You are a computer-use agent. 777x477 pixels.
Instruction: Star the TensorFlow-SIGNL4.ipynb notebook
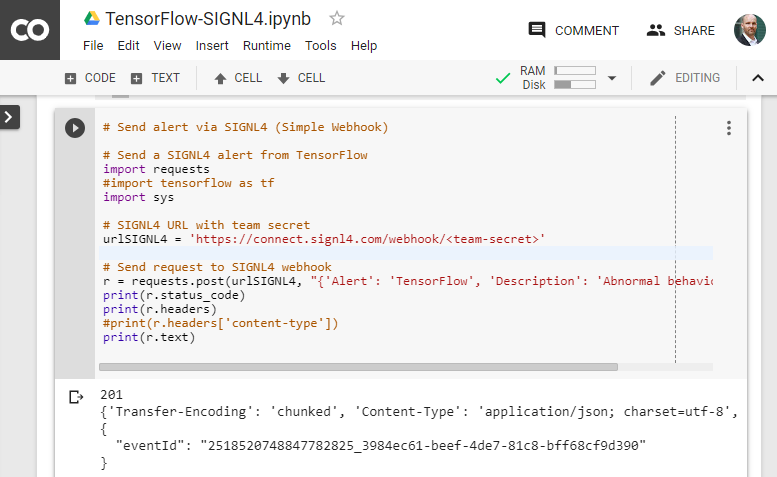[336, 18]
